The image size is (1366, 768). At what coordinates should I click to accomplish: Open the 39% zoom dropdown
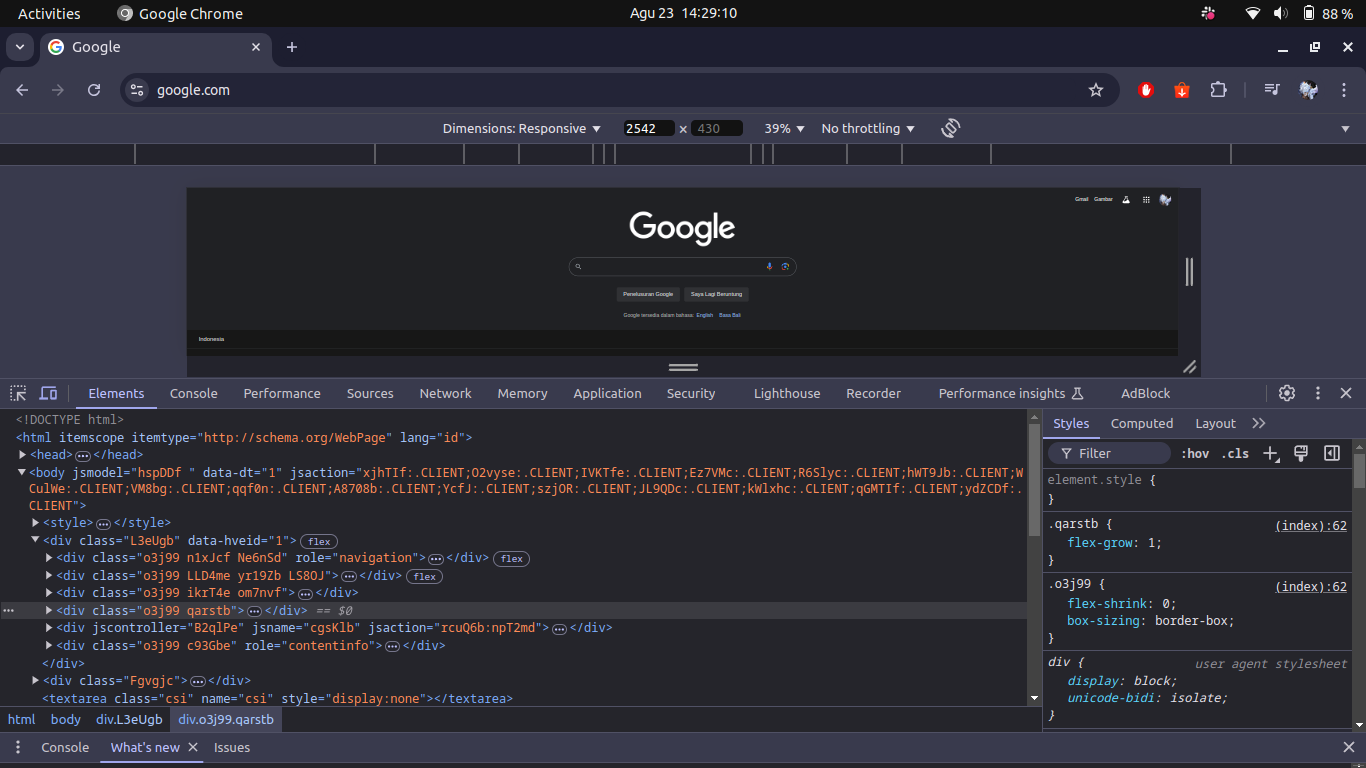click(784, 129)
